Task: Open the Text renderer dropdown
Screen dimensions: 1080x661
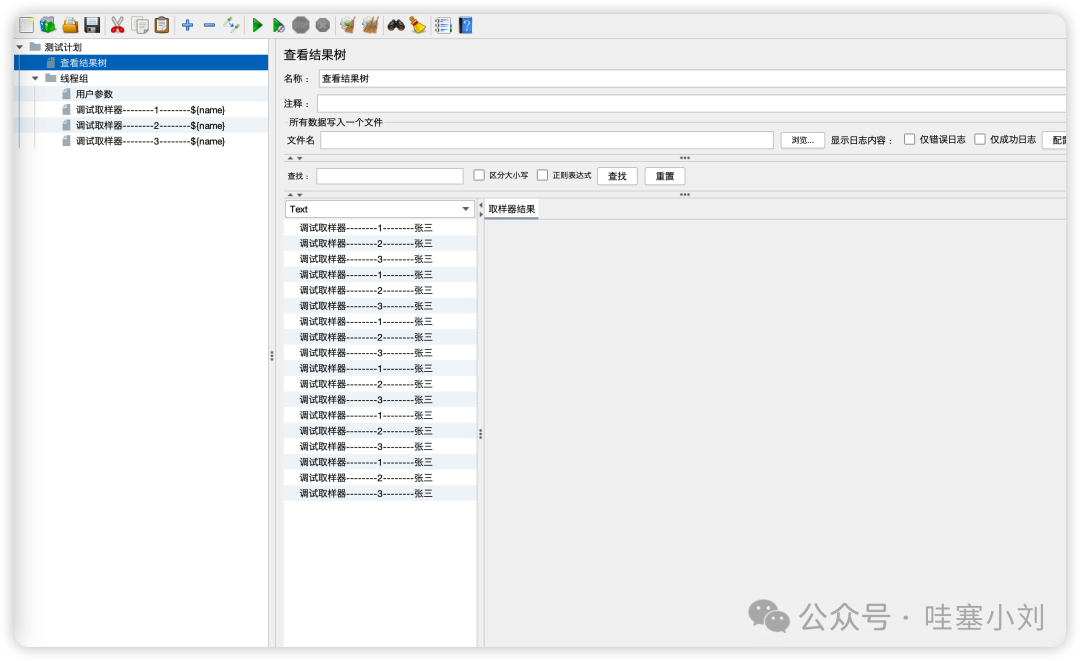Action: (x=380, y=209)
